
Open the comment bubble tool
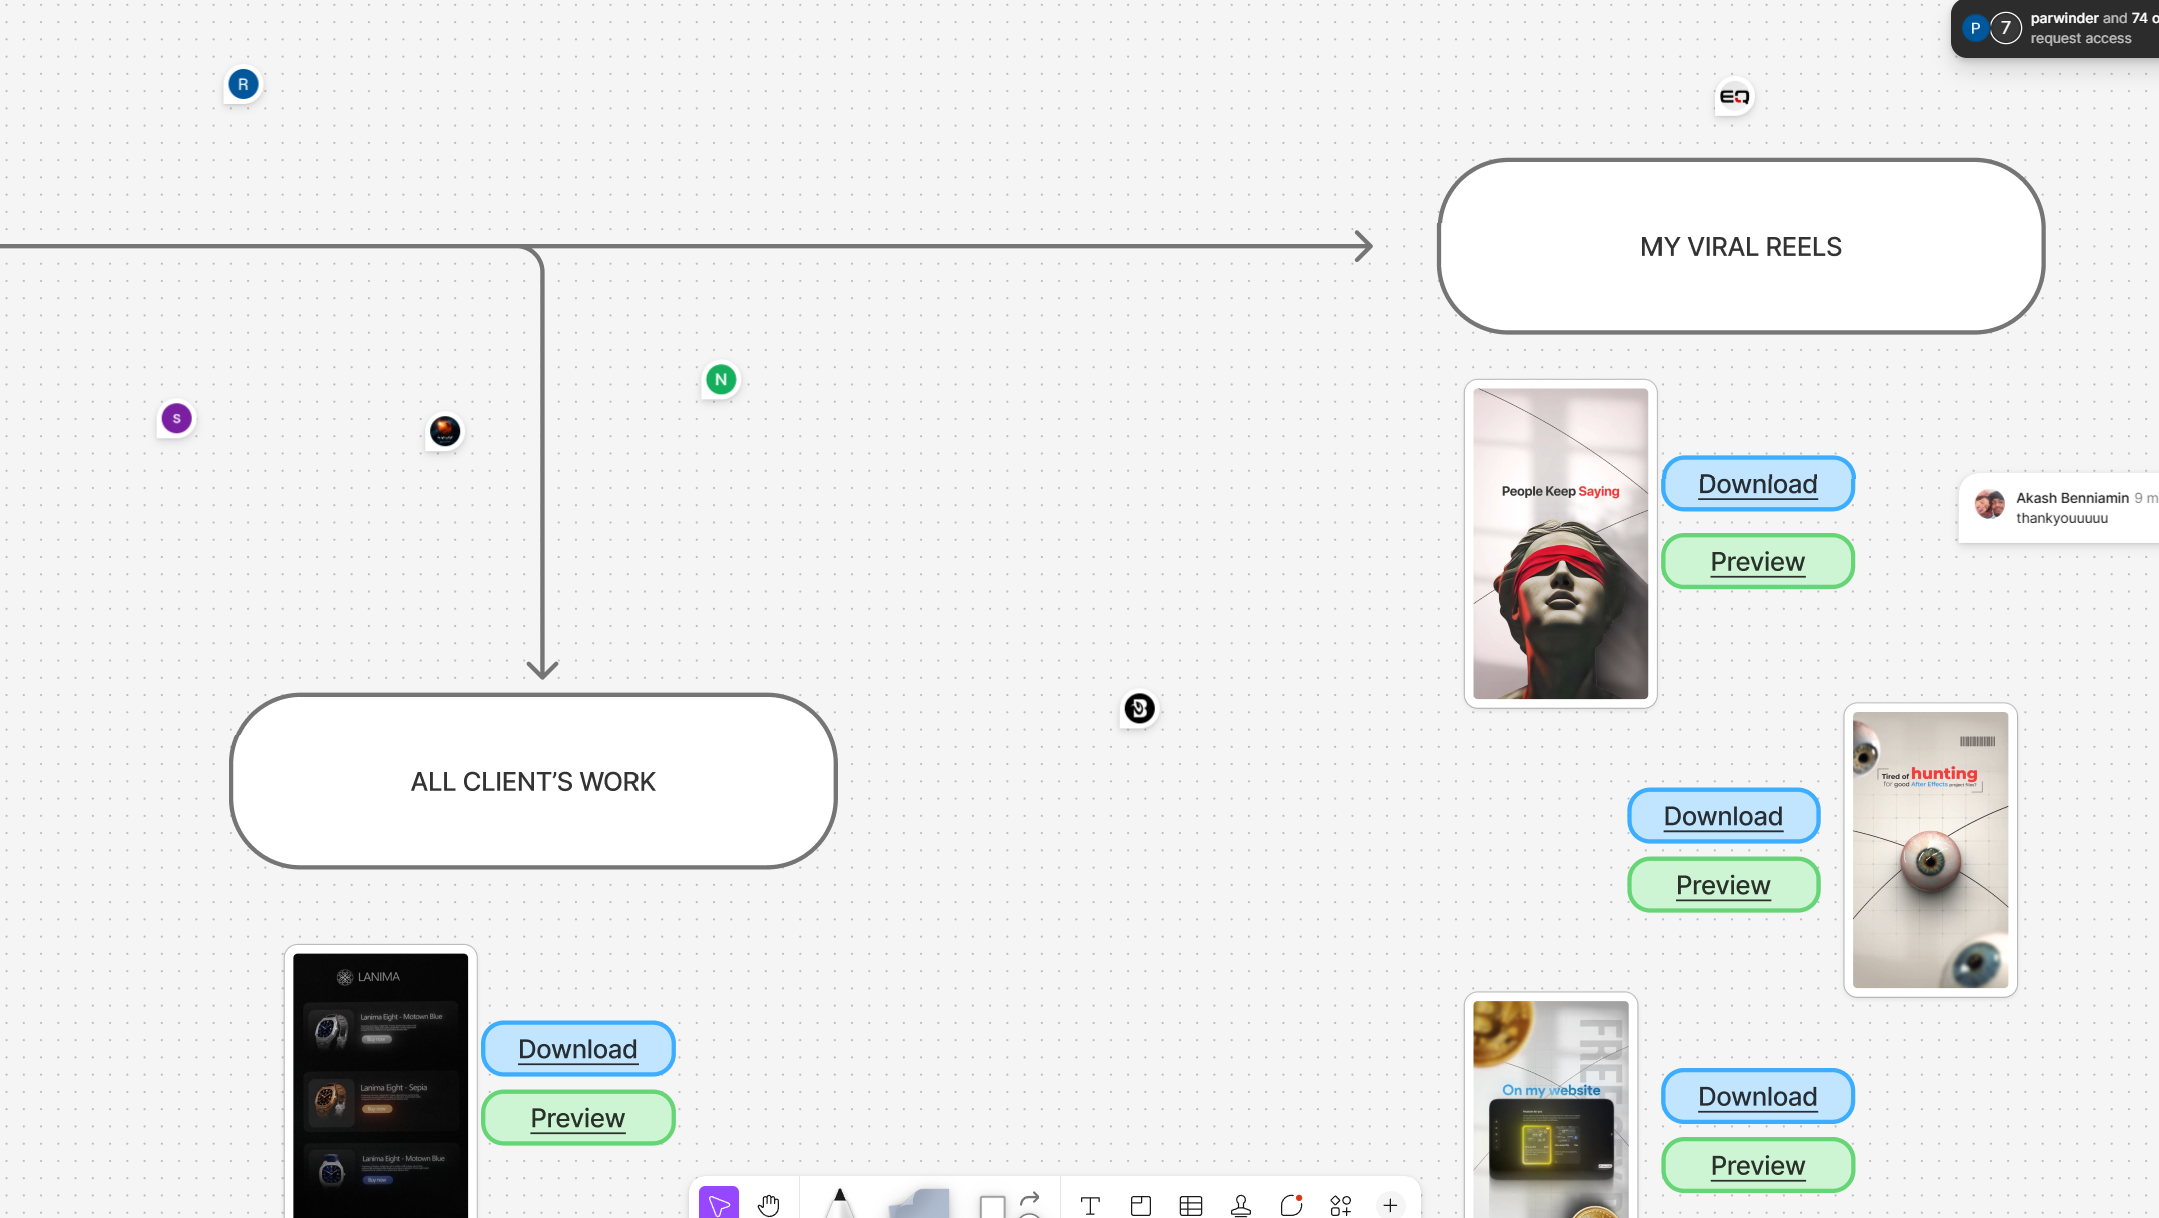tap(1291, 1205)
